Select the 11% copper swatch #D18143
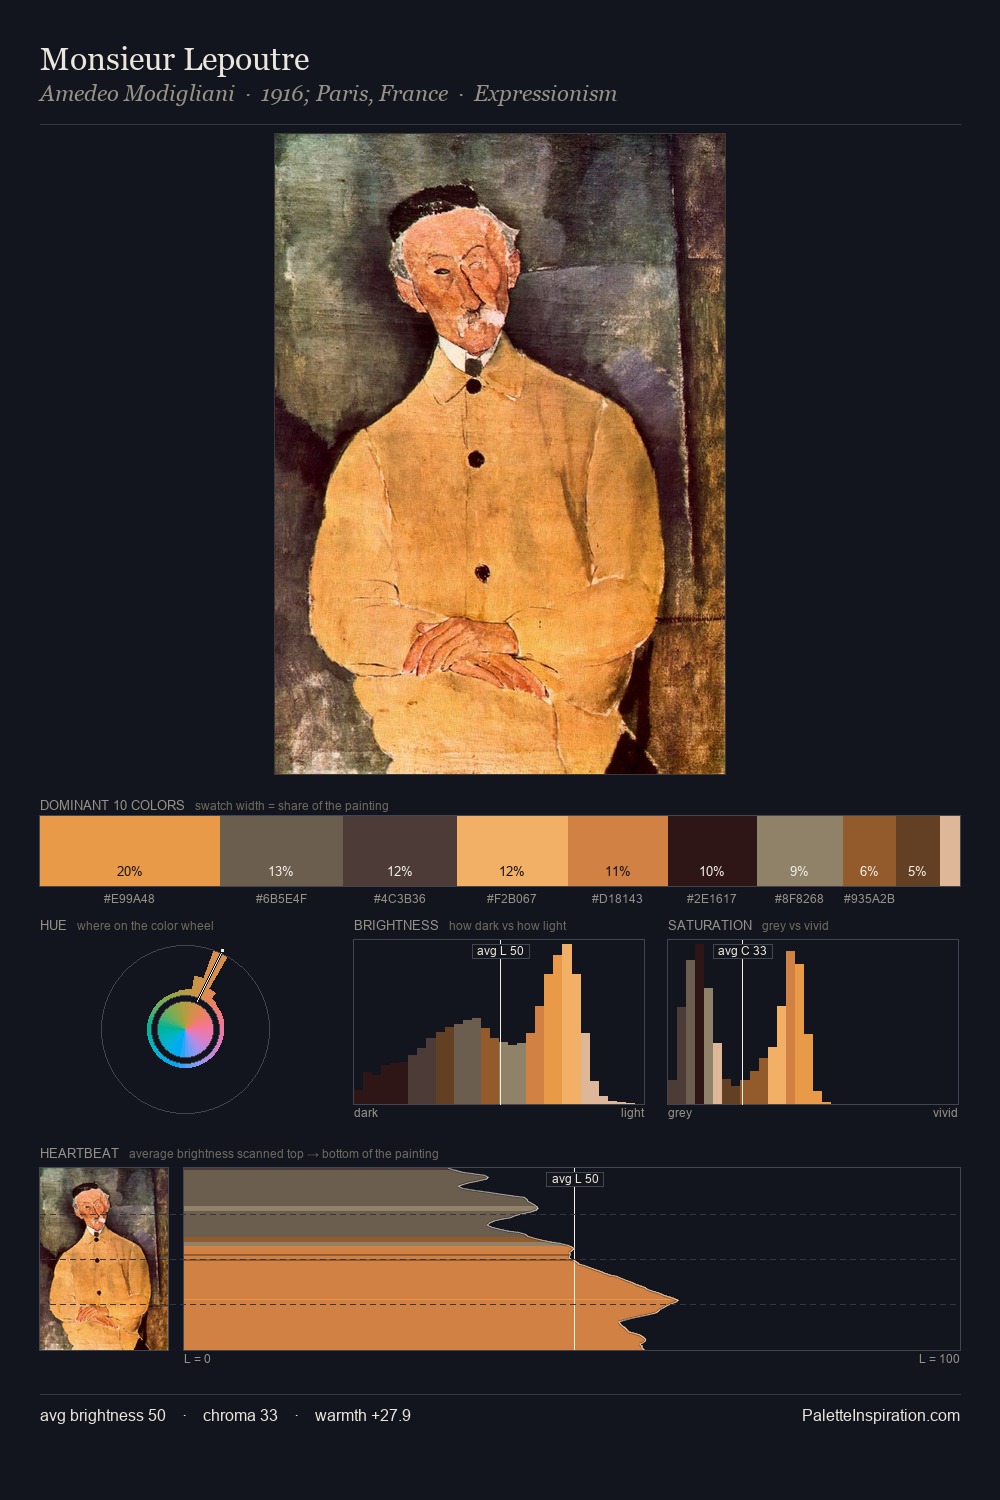The image size is (1000, 1500). pos(618,851)
